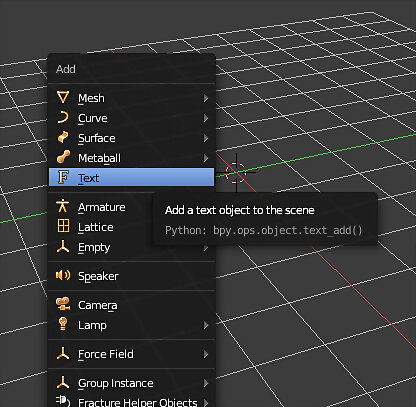Viewport: 416px width, 407px height.
Task: Expand the Mesh submenu arrow
Action: click(206, 98)
